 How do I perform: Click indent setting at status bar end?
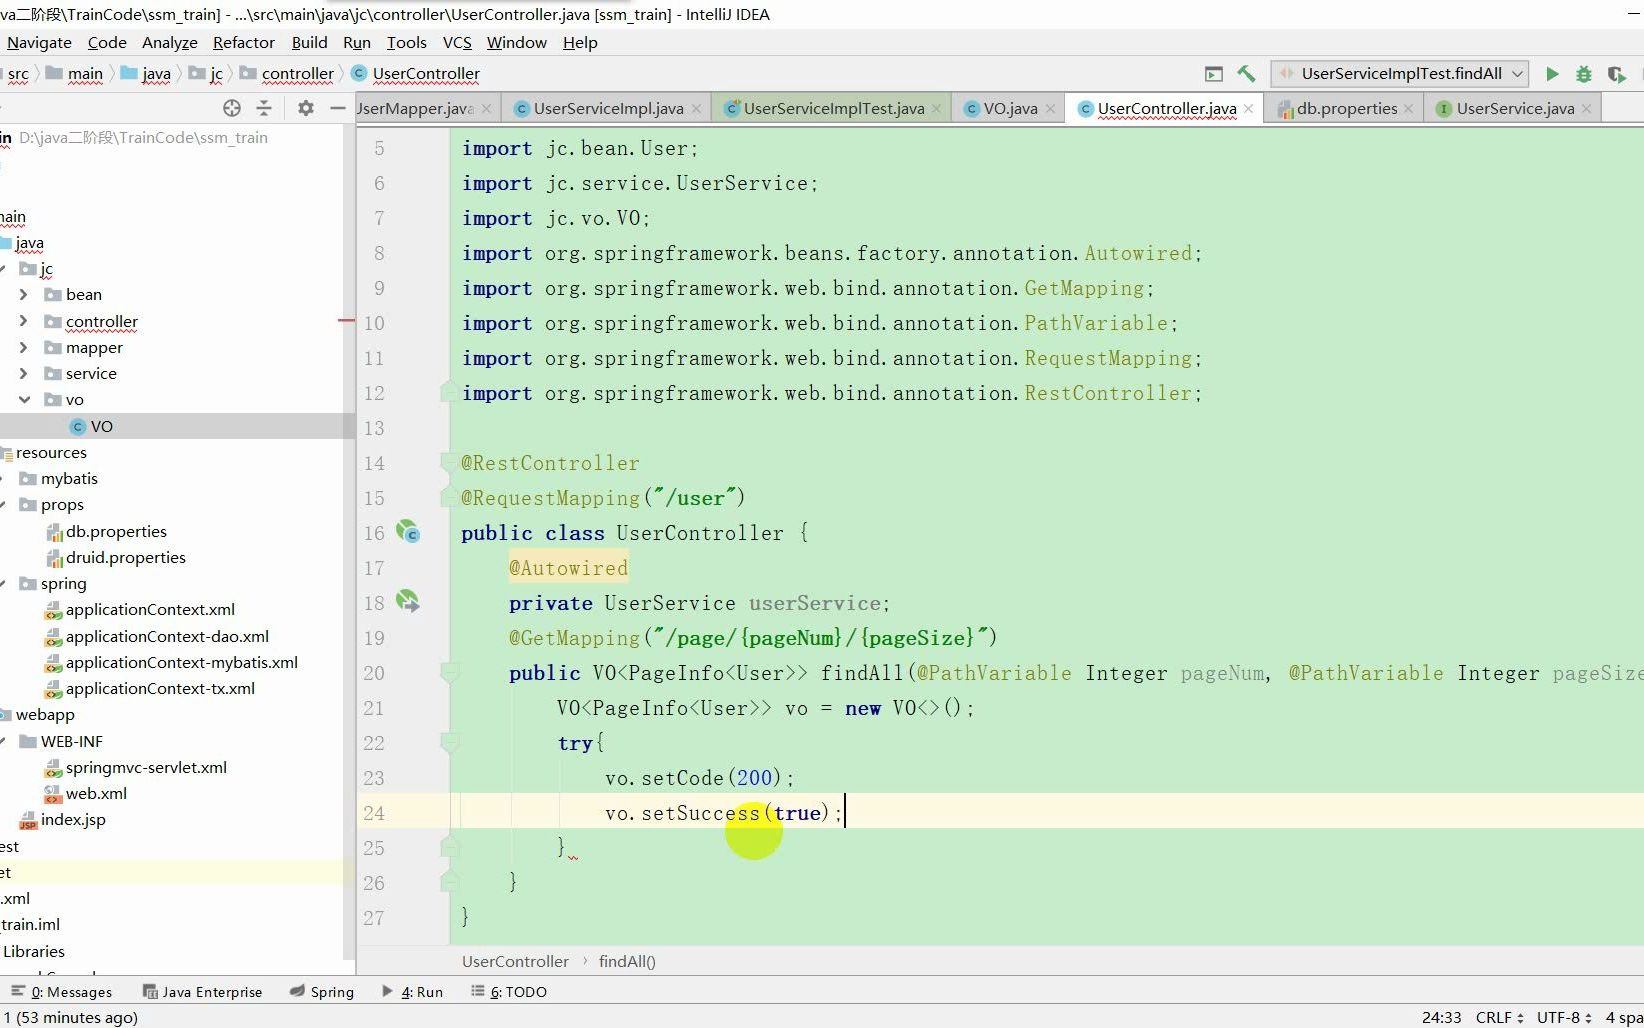1624,1017
